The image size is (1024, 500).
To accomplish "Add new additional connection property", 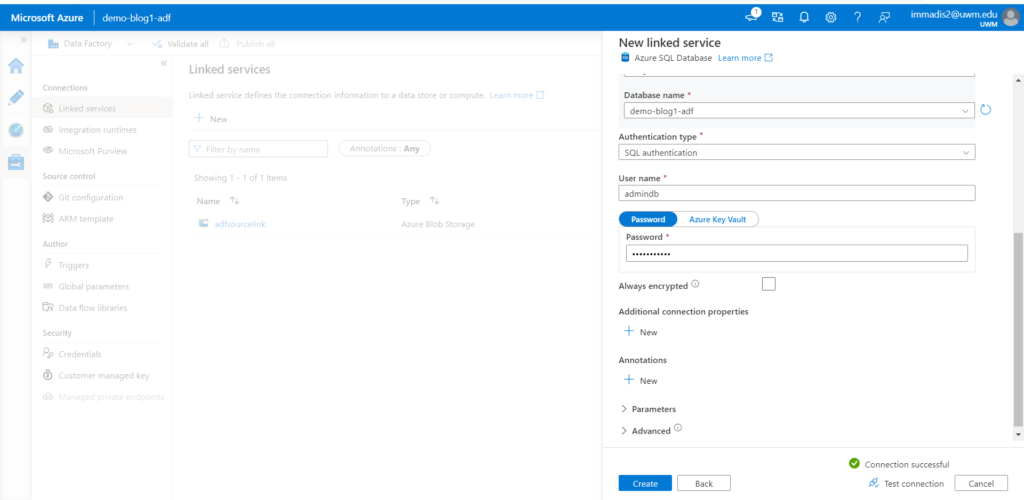I will tap(640, 332).
